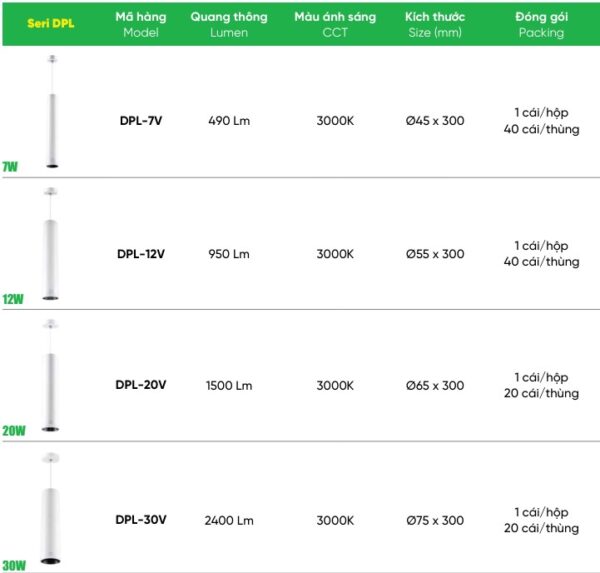The height and width of the screenshot is (573, 600).
Task: Click the DPL-12V pendant lamp image
Action: pos(51,244)
